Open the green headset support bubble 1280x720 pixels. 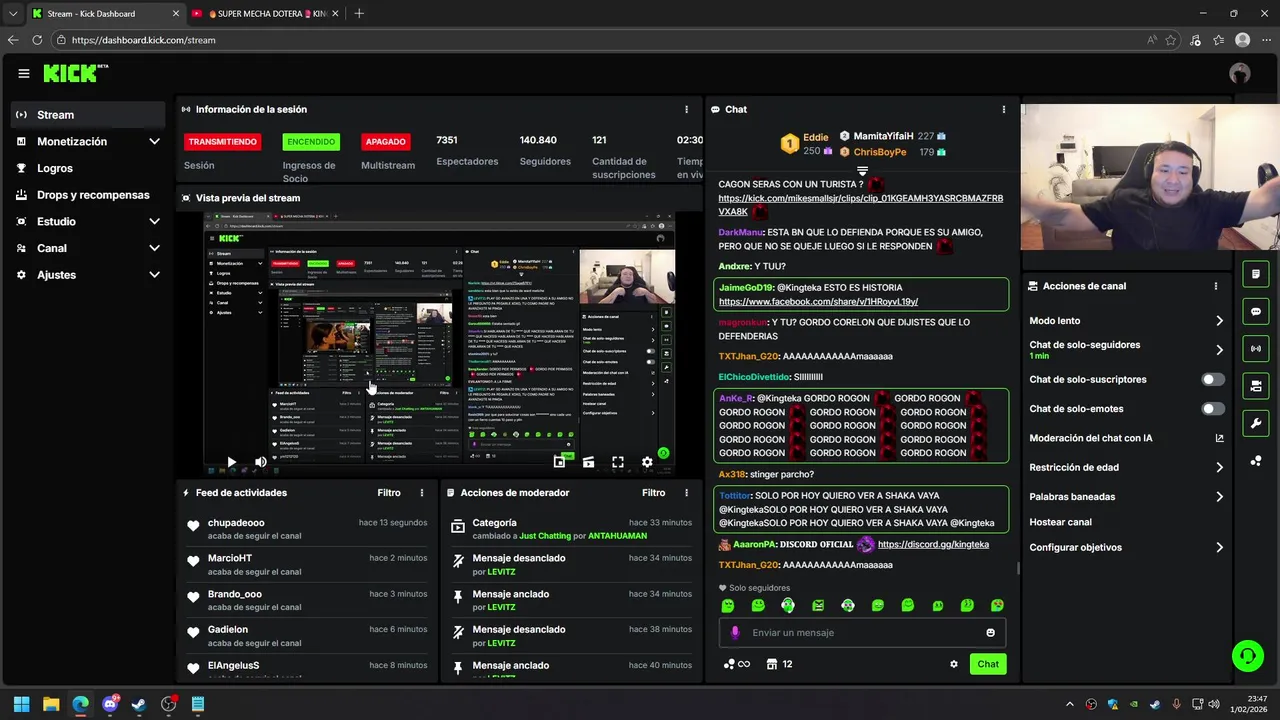tap(1247, 656)
